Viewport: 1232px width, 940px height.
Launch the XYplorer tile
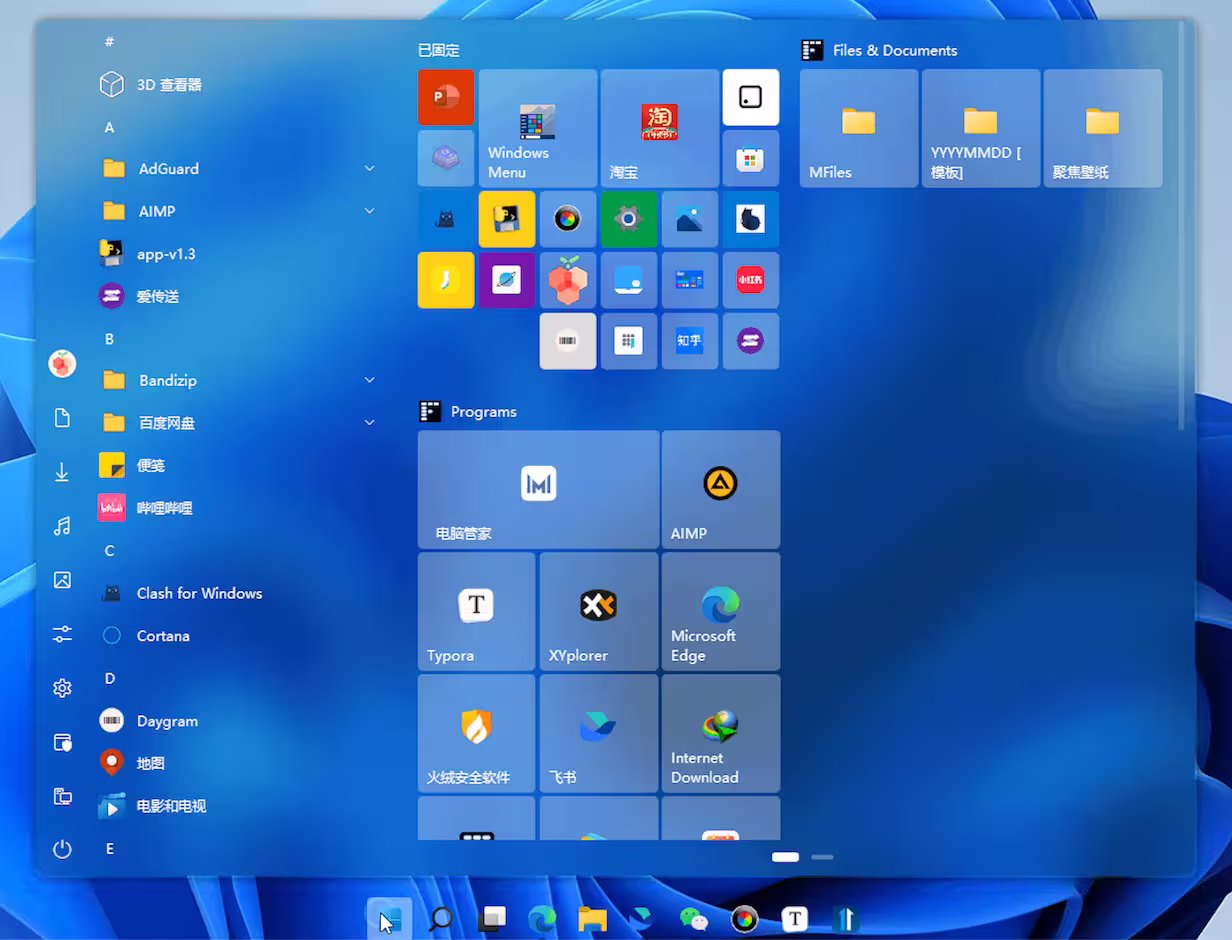click(x=599, y=612)
